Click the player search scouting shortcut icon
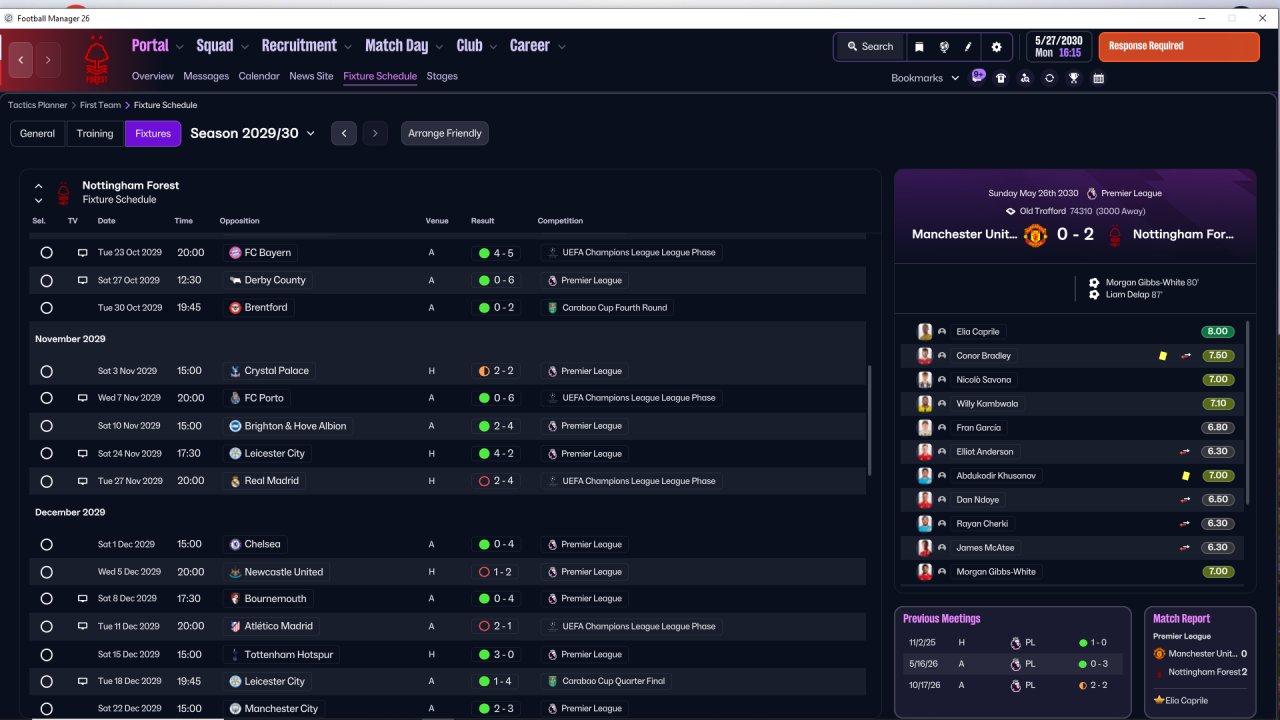 coord(1025,78)
